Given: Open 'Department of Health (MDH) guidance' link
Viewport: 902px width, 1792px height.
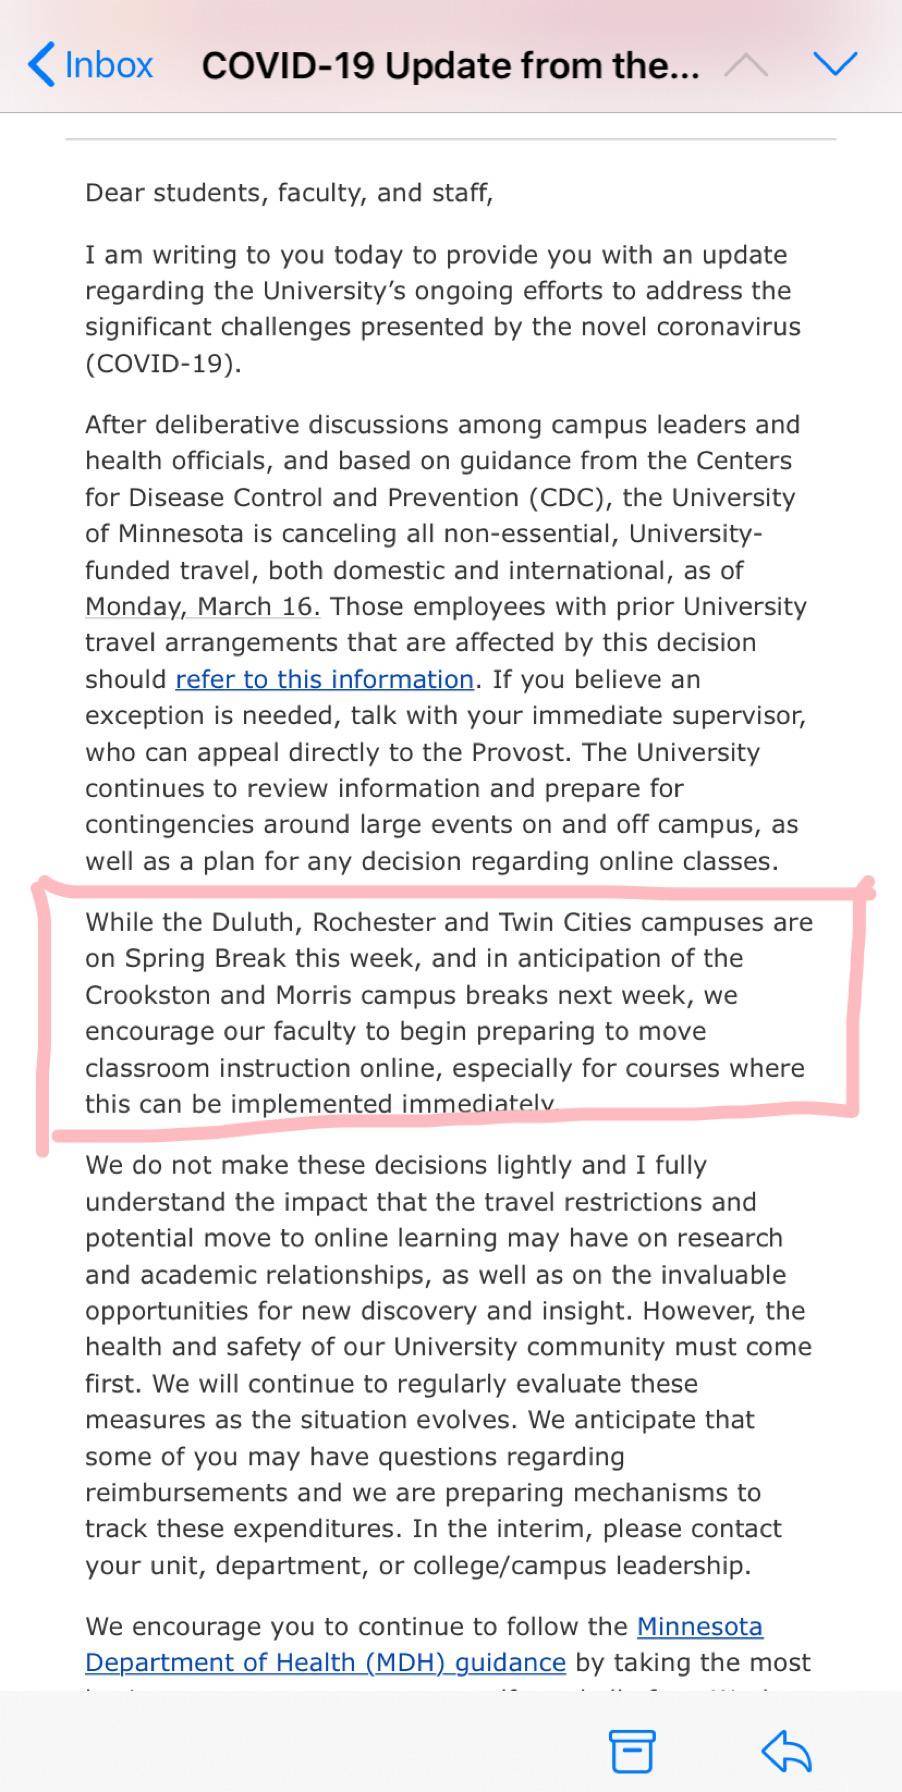Looking at the screenshot, I should click(325, 1662).
